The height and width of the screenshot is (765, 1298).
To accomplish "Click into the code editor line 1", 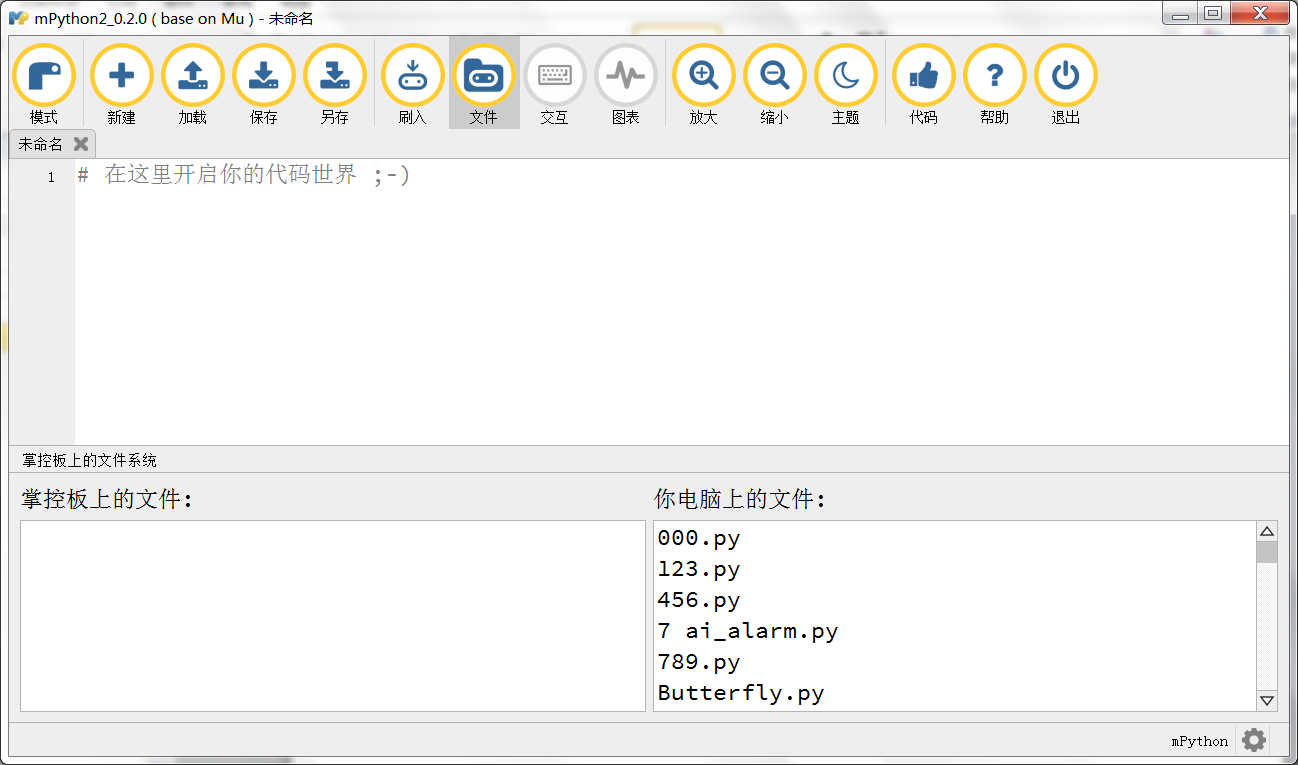I will pos(682,176).
